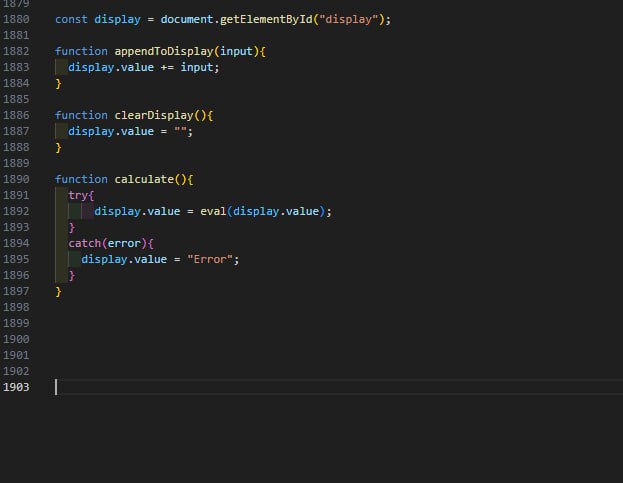This screenshot has height=483, width=623.
Task: Click the function name 'clearDisplay'
Action: (x=154, y=115)
